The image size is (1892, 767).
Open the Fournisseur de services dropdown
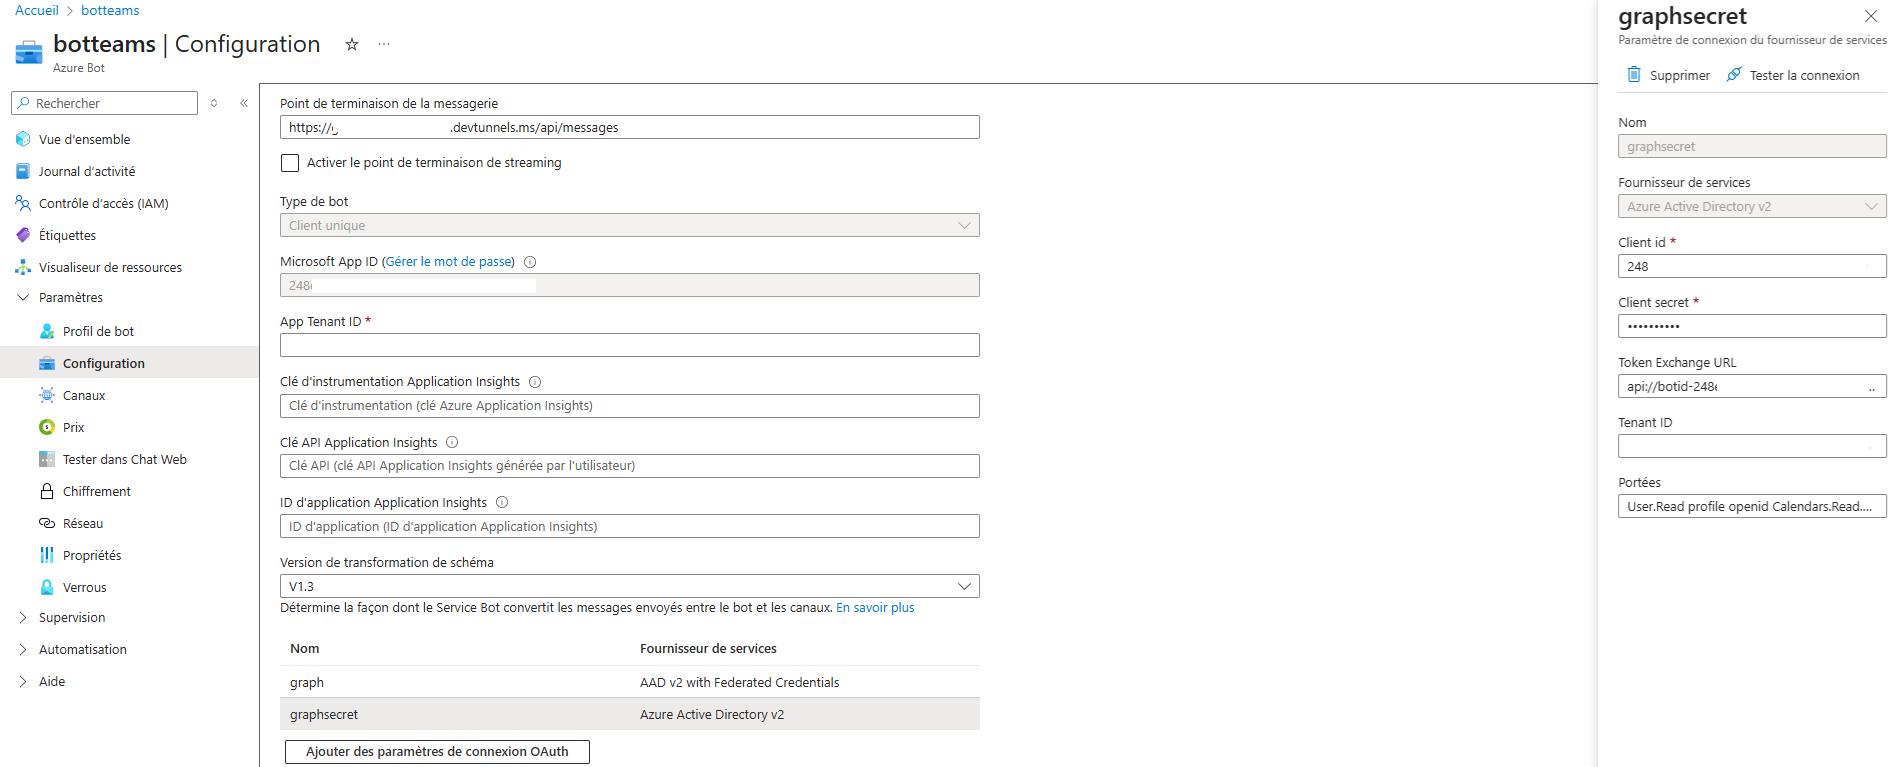tap(1752, 206)
